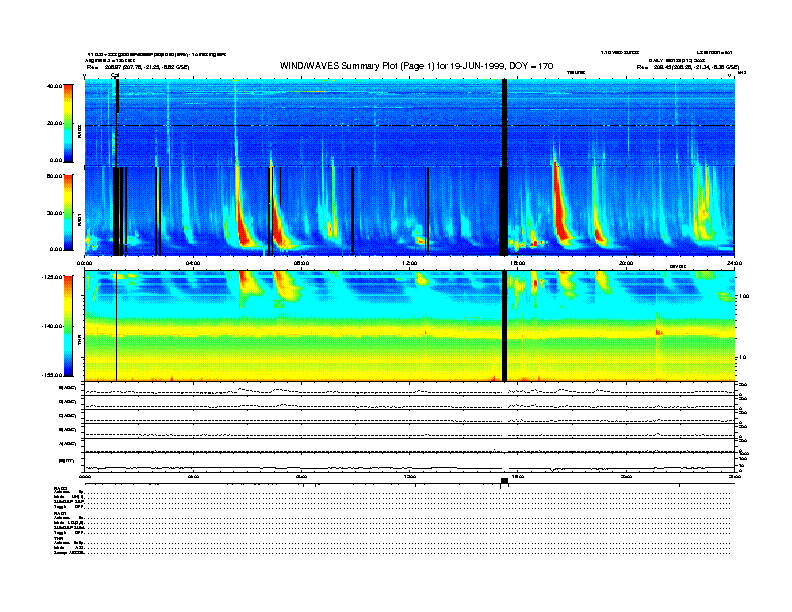
Task: Click the bottom line-plot row label with (nT)
Action: [x=67, y=461]
